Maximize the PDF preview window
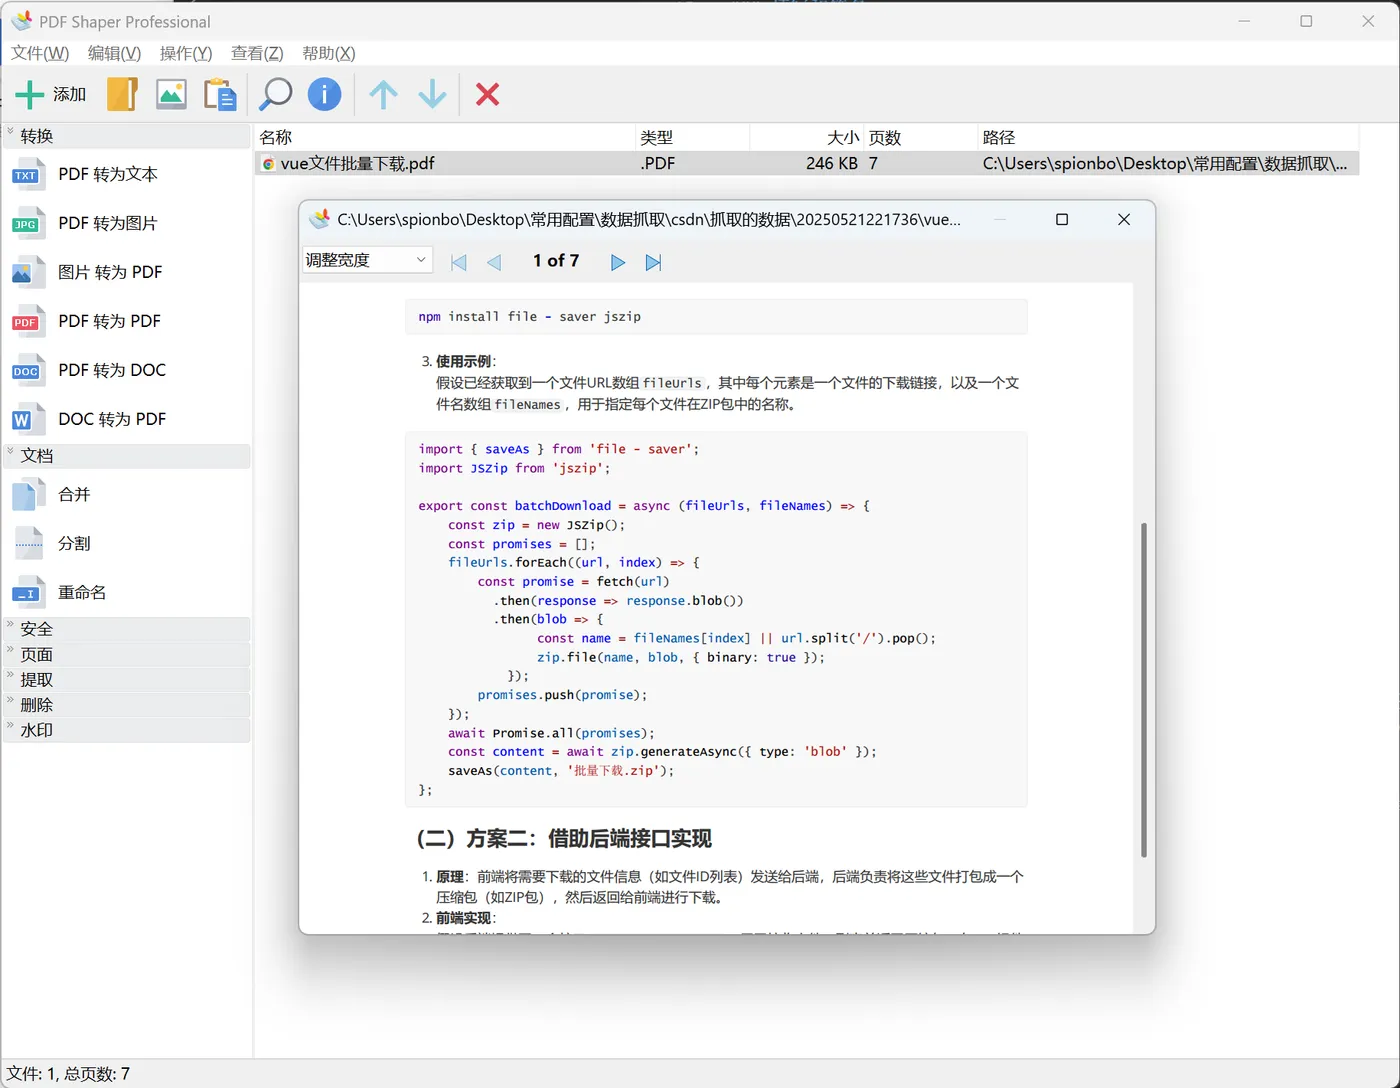The height and width of the screenshot is (1088, 1400). click(x=1062, y=219)
